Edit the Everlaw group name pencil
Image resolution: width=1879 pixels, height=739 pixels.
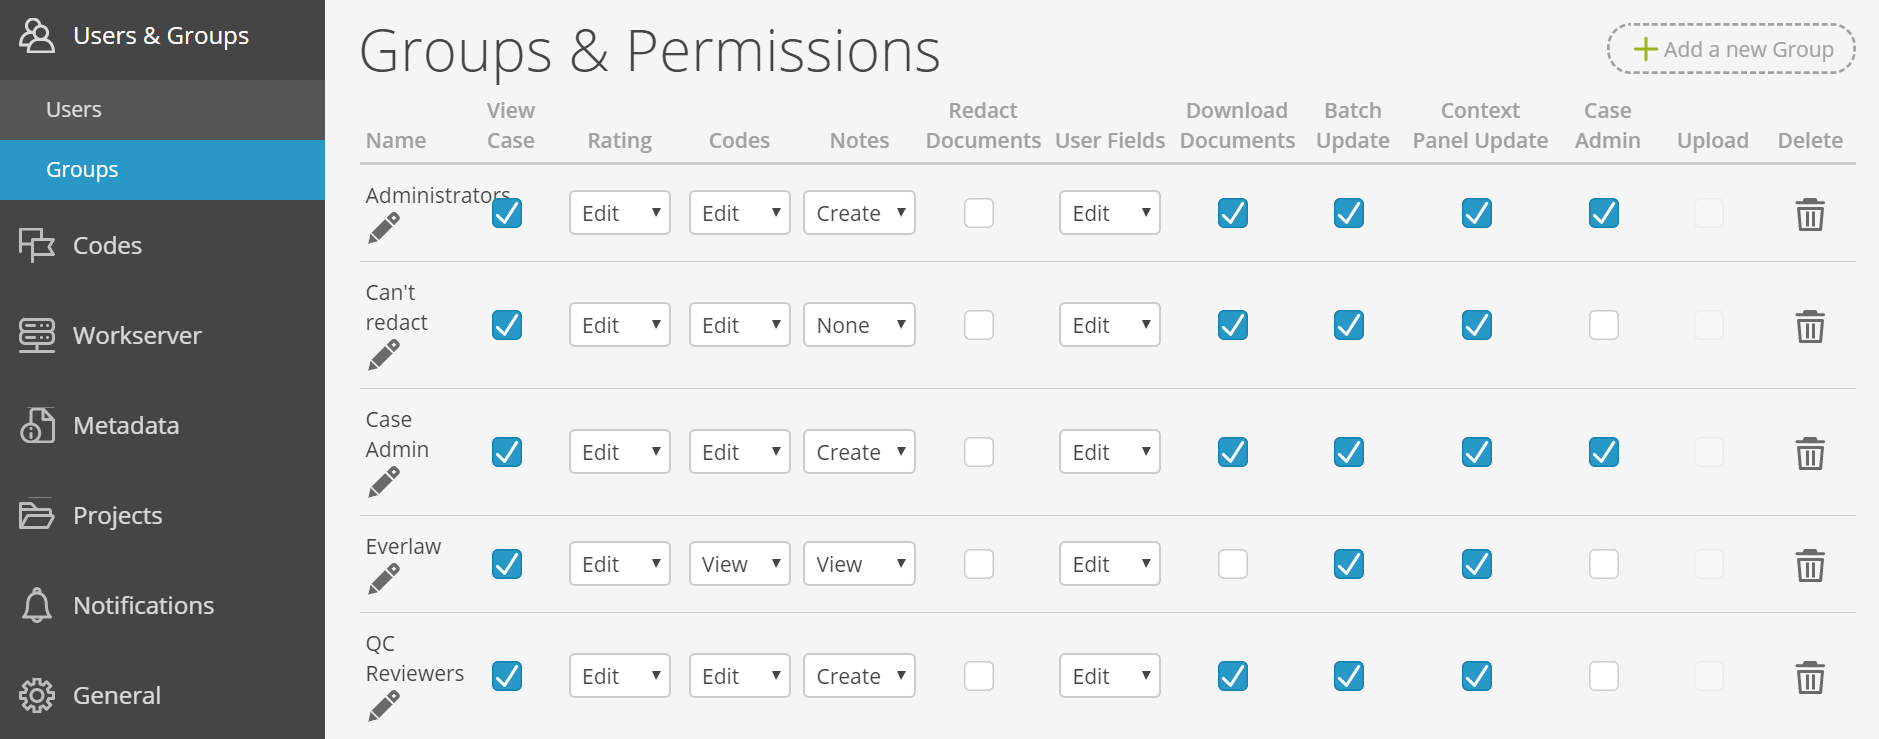(384, 579)
